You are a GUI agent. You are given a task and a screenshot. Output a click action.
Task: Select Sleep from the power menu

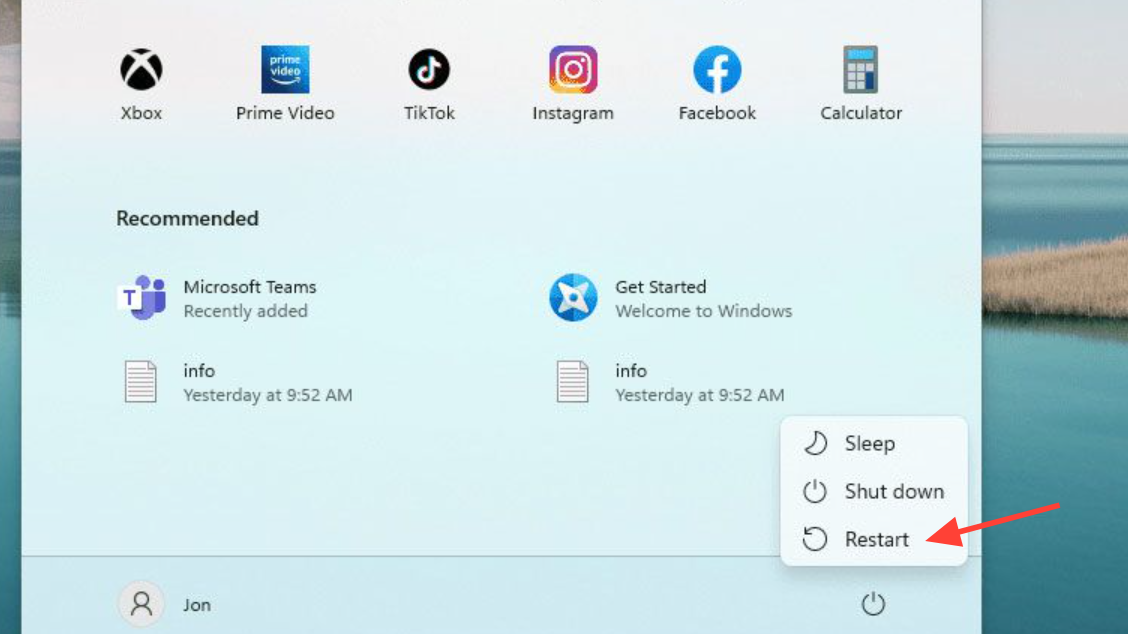coord(869,444)
